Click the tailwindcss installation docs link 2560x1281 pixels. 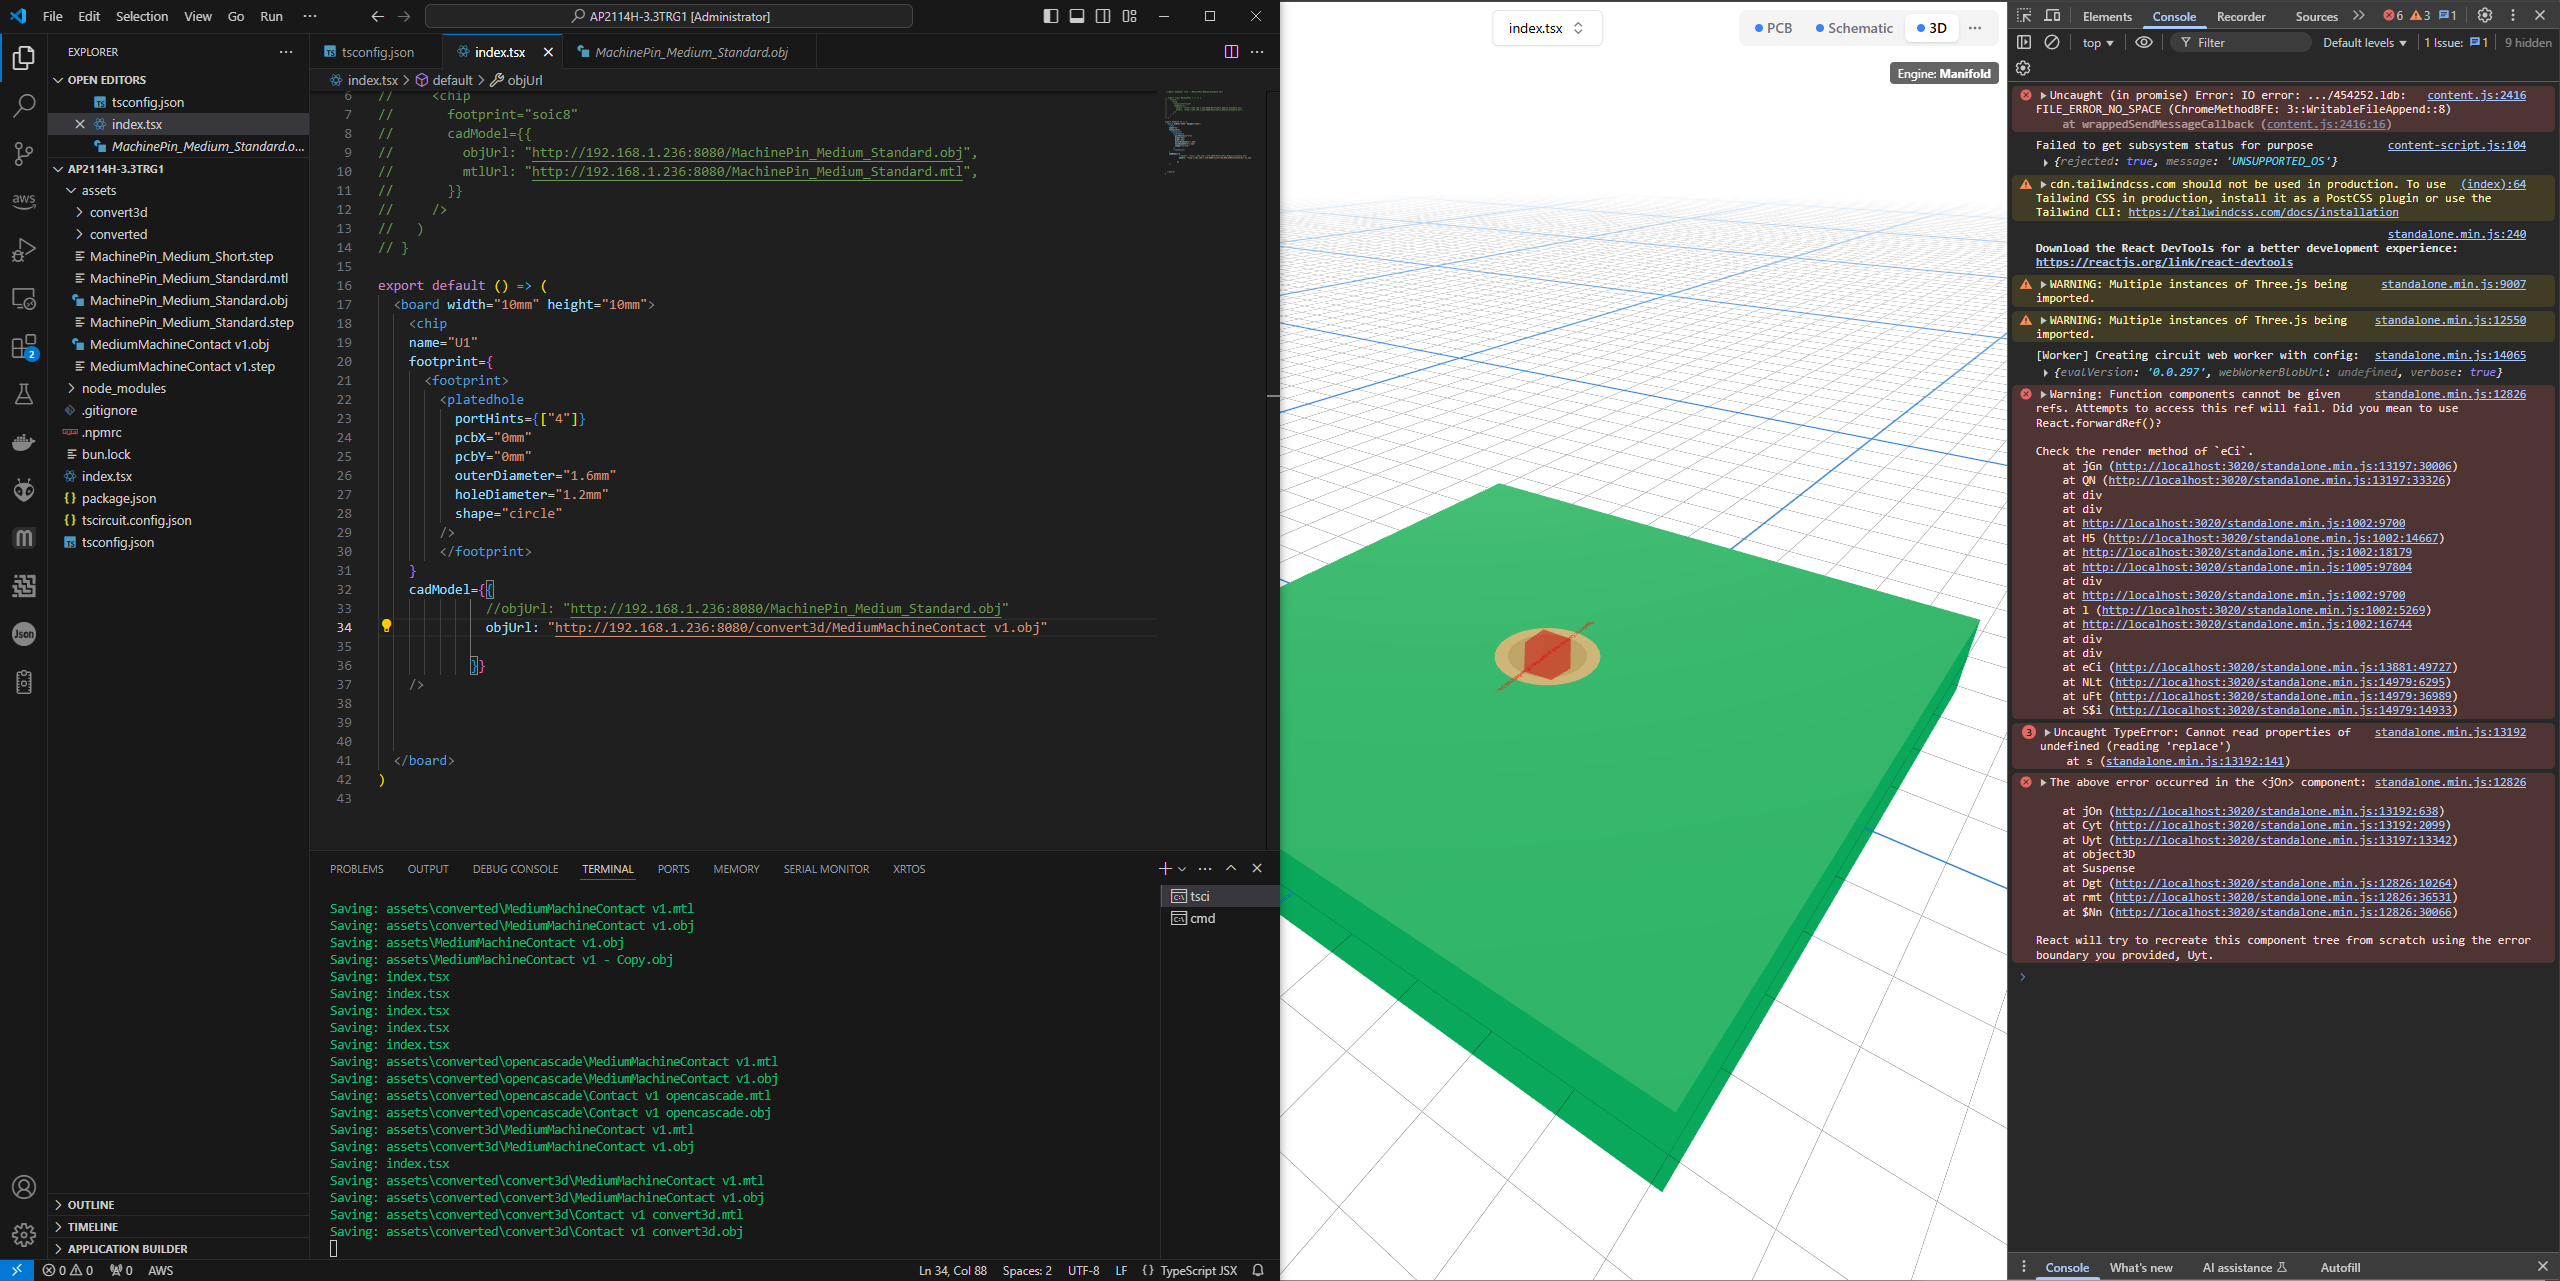[x=2262, y=212]
